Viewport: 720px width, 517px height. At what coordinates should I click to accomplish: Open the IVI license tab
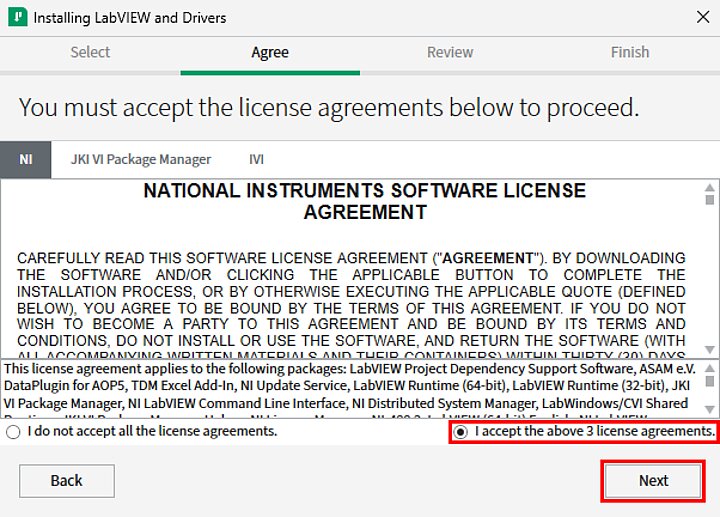pos(256,159)
